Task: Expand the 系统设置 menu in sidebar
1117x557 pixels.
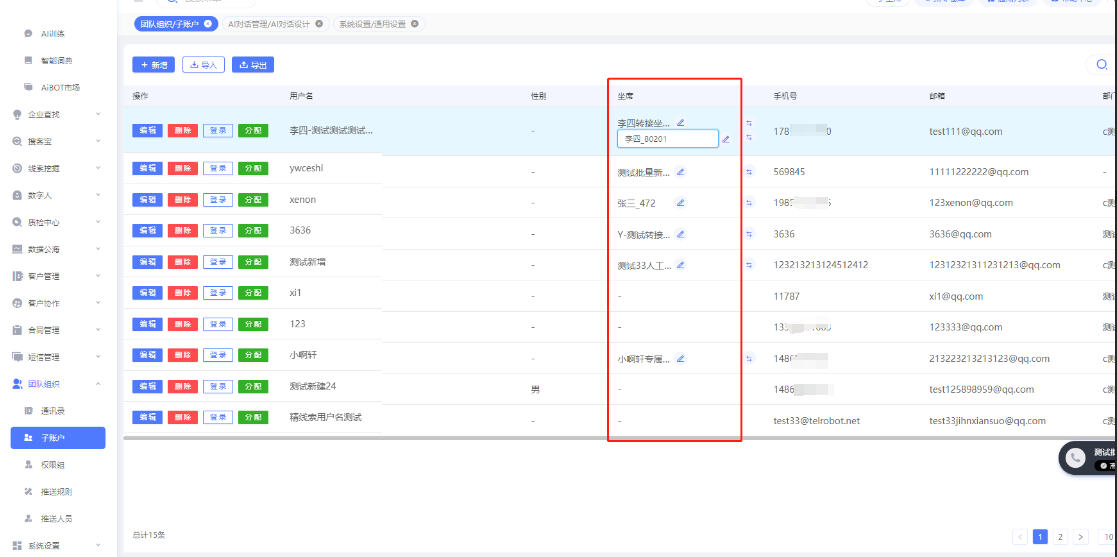Action: click(58, 546)
